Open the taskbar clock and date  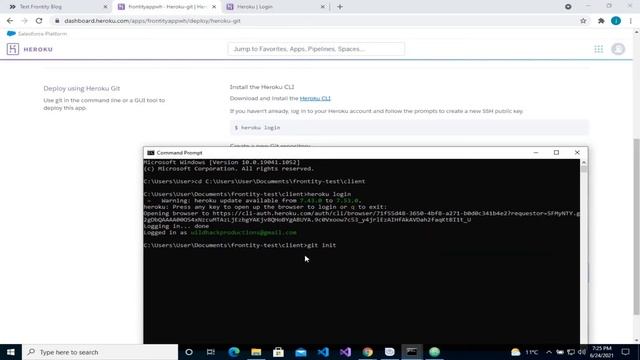click(x=602, y=352)
